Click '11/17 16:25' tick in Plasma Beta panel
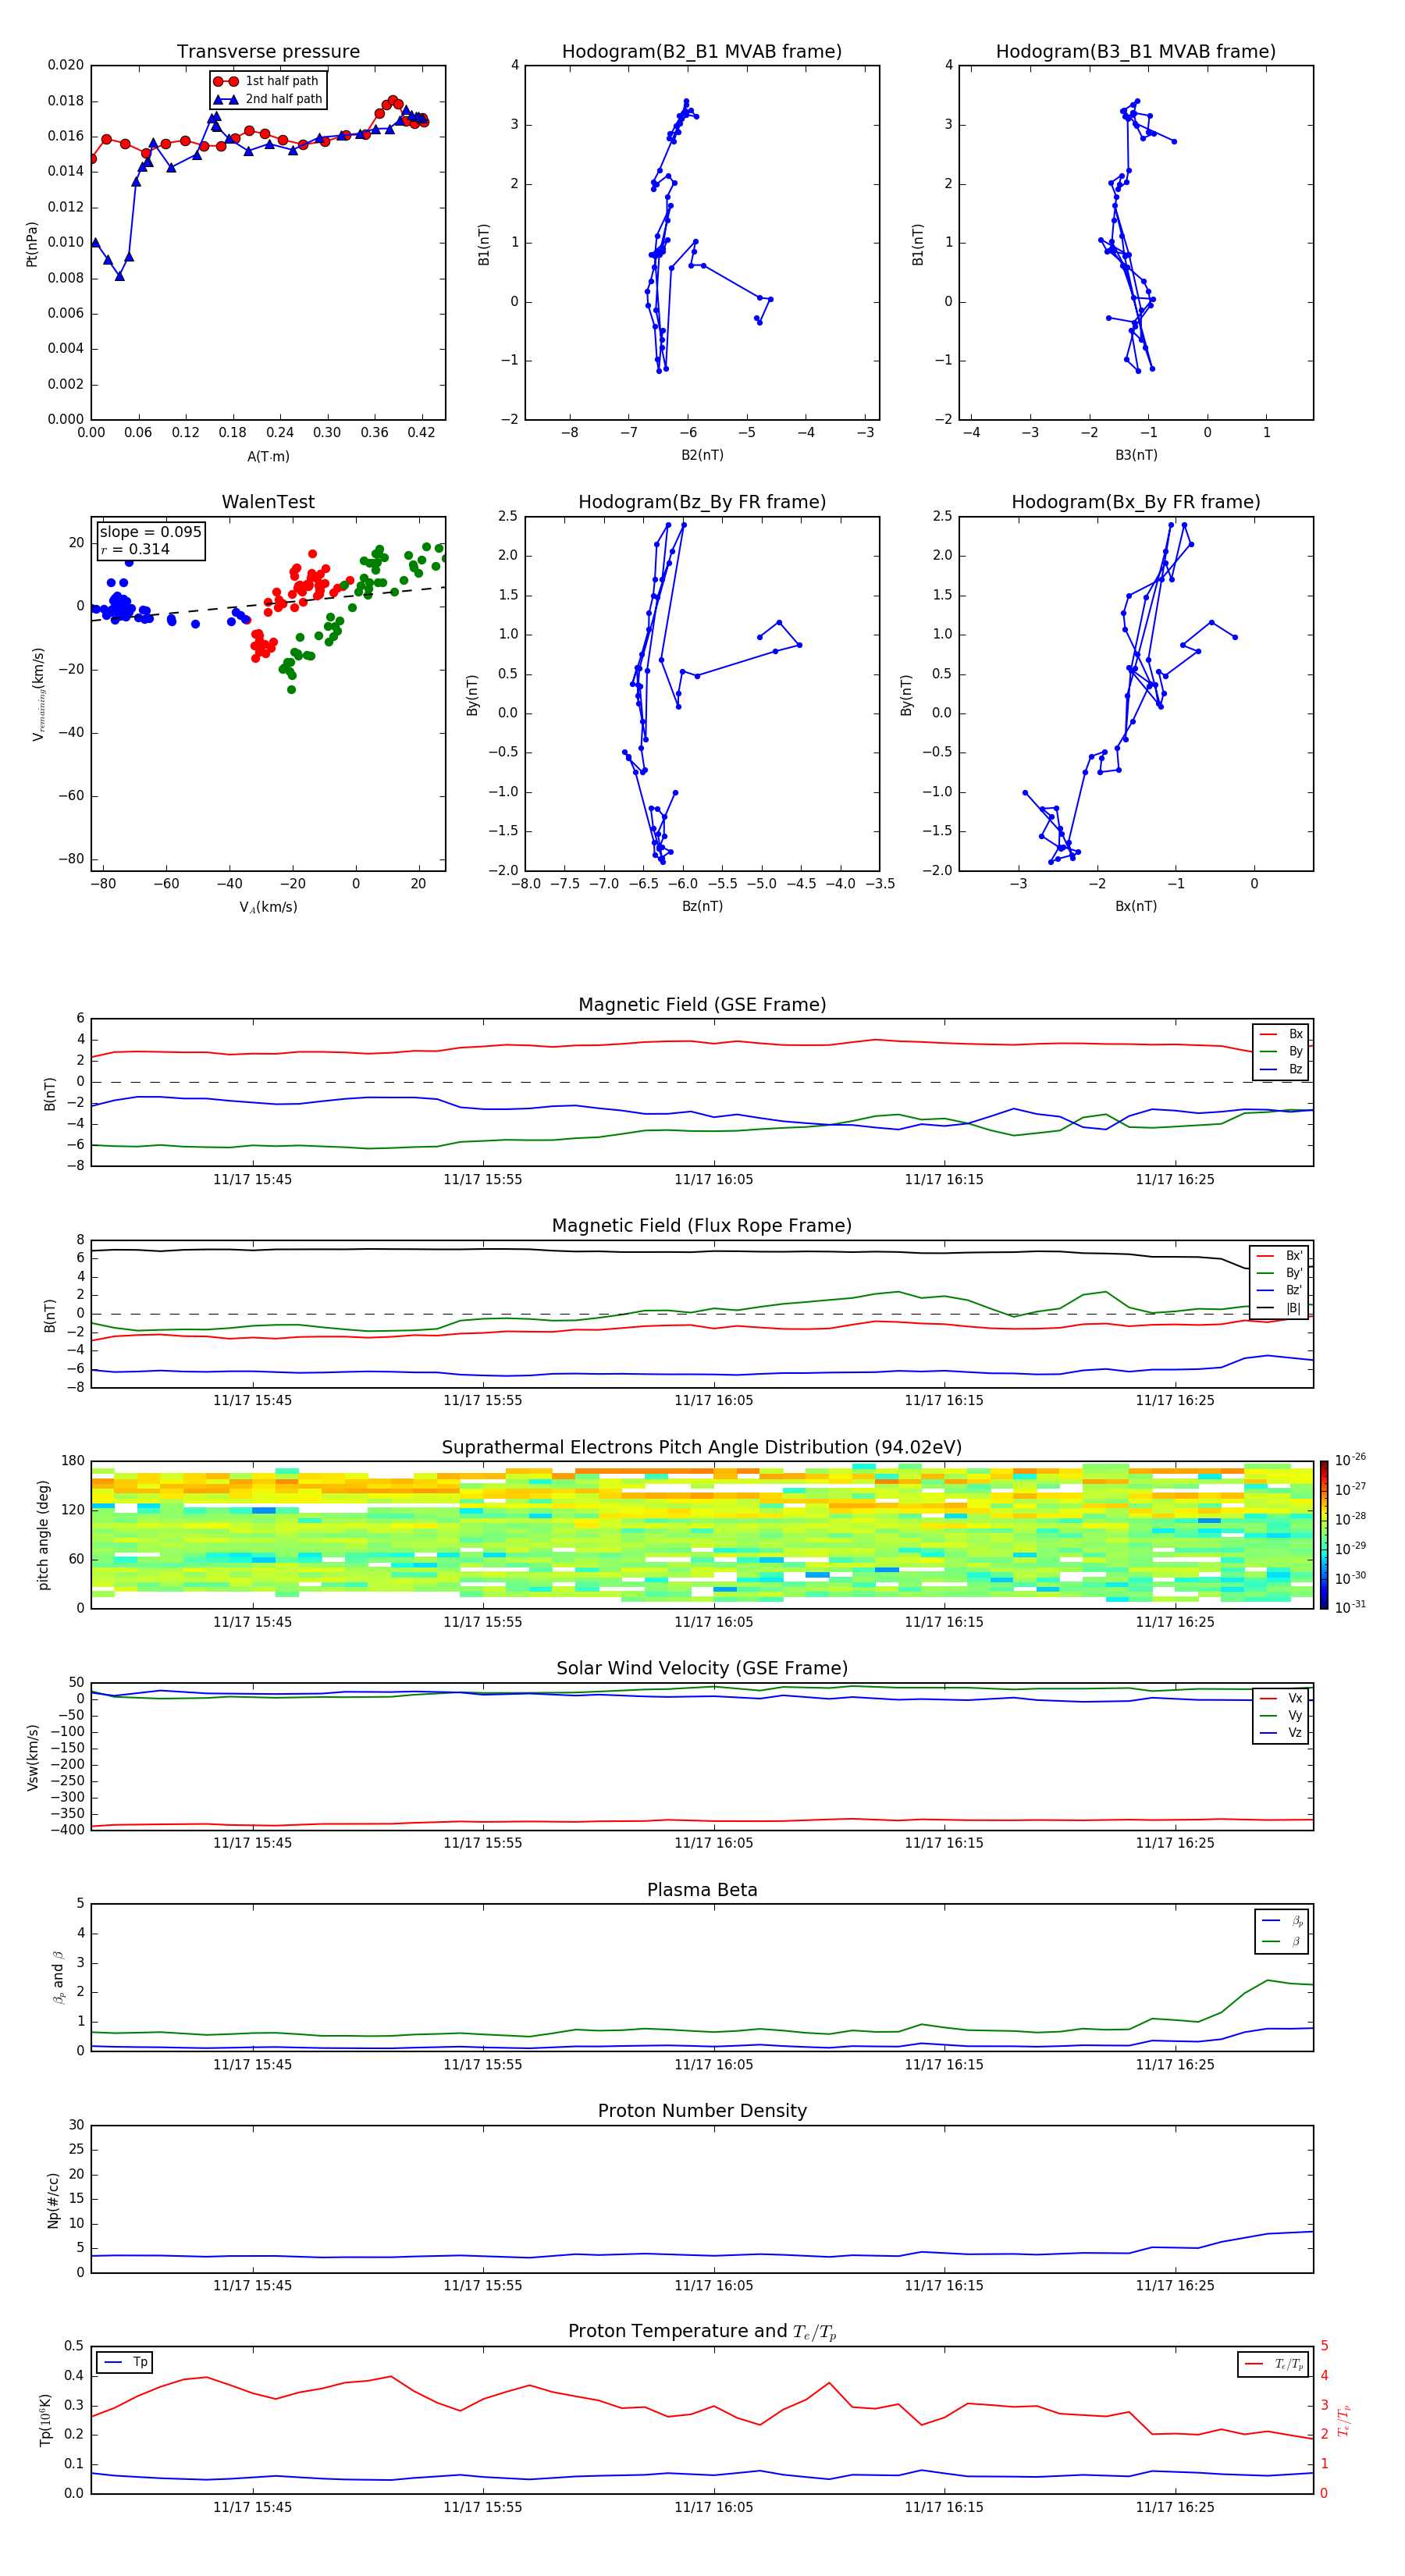This screenshot has width=1405, height=2576. coord(1174,2065)
